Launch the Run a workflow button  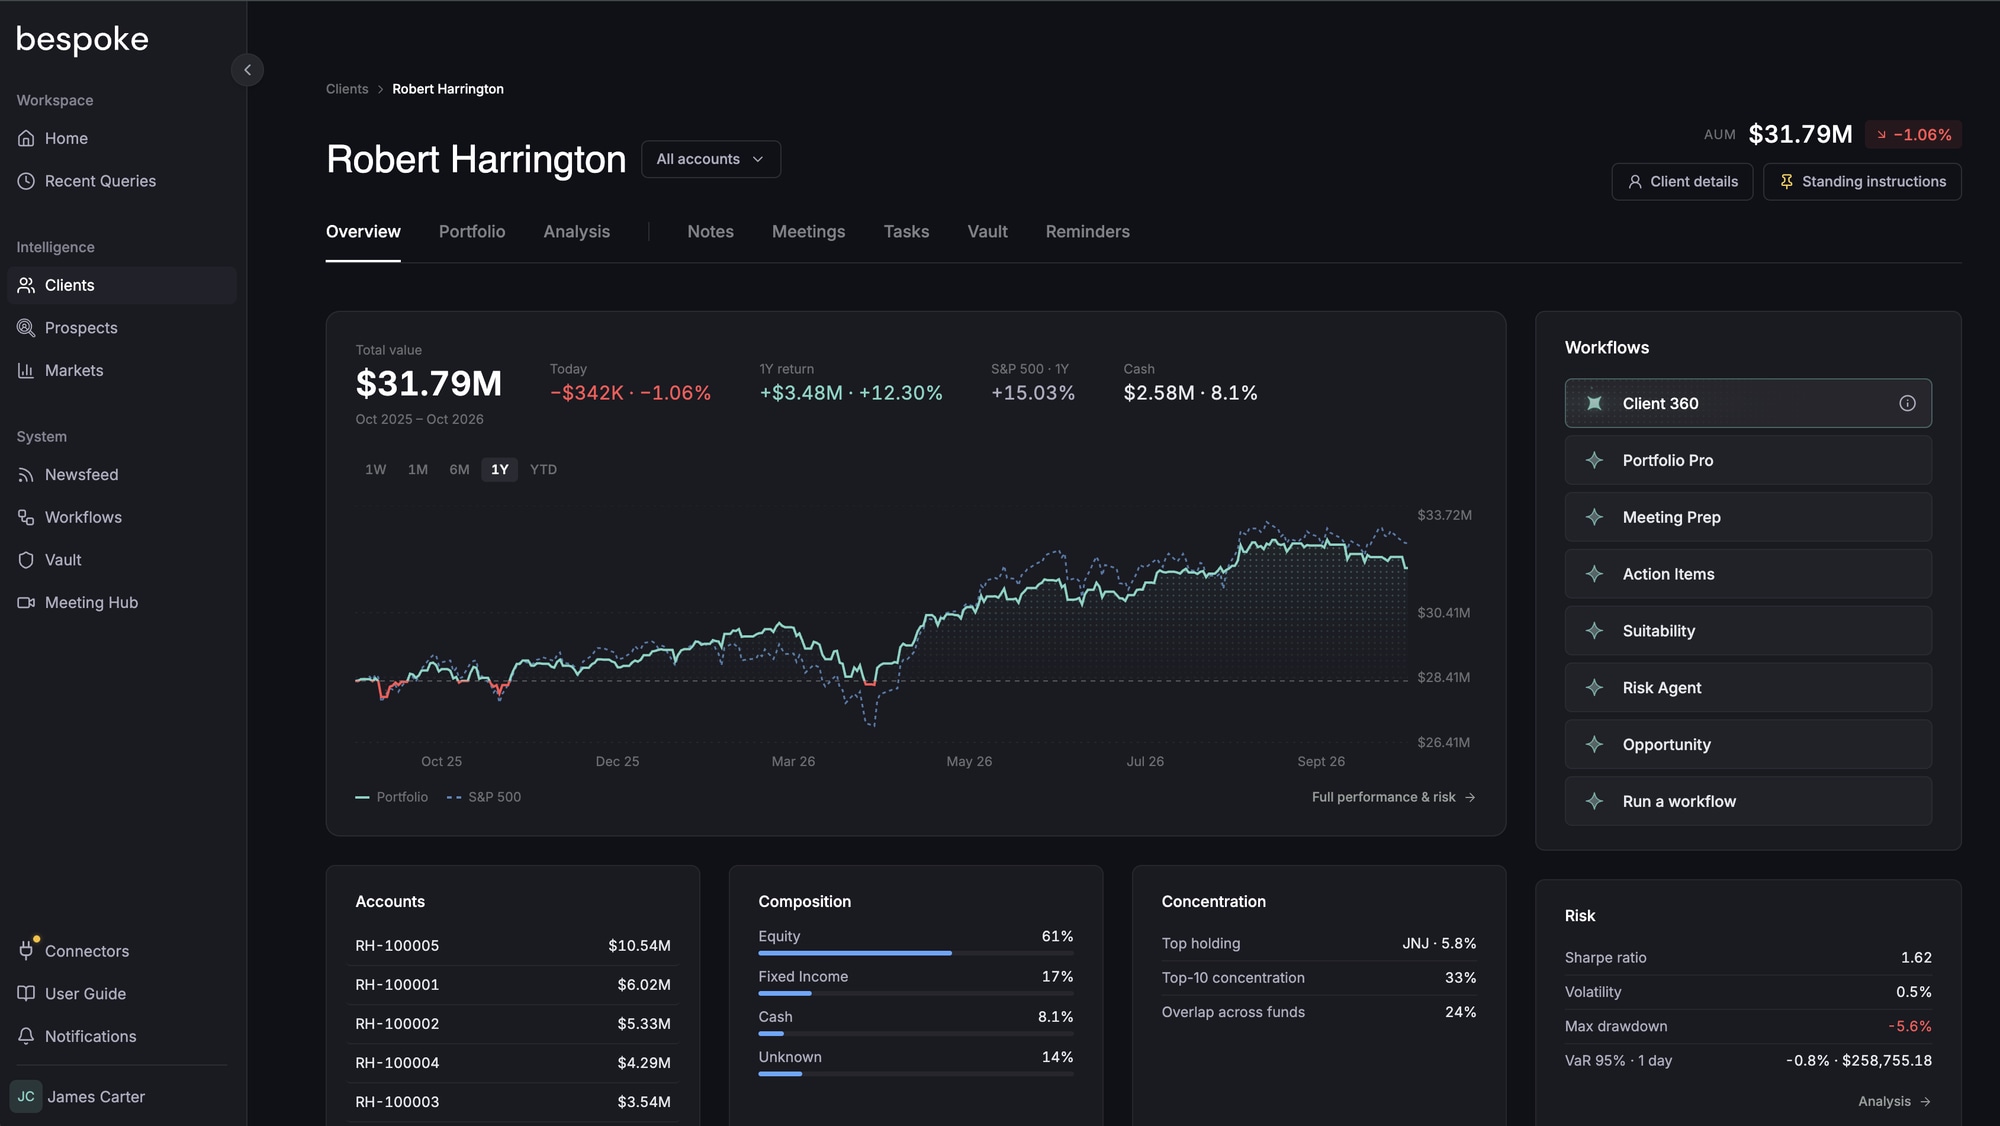(1748, 802)
